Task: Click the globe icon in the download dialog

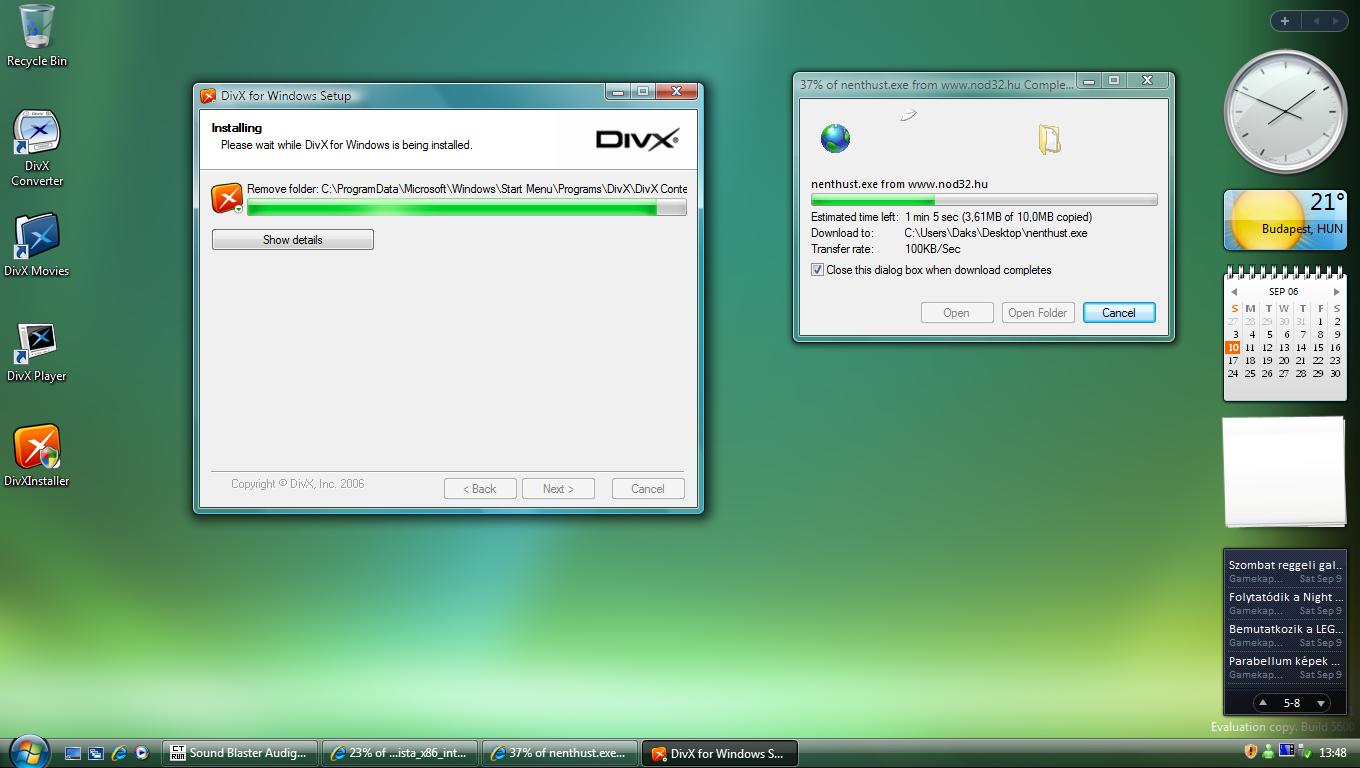Action: point(835,138)
